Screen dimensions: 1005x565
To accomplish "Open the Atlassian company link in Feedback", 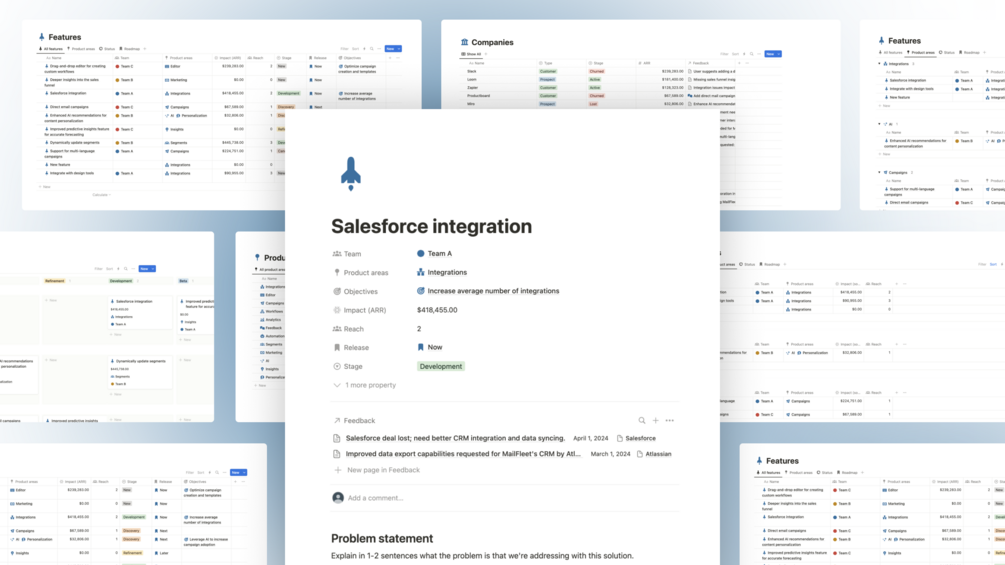I will pyautogui.click(x=654, y=454).
